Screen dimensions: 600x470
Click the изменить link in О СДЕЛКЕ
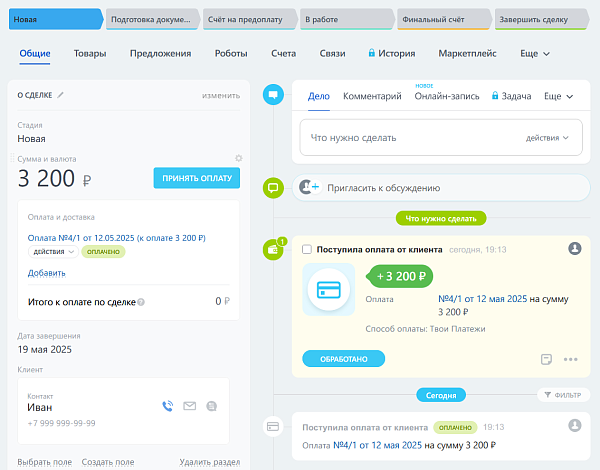[221, 95]
